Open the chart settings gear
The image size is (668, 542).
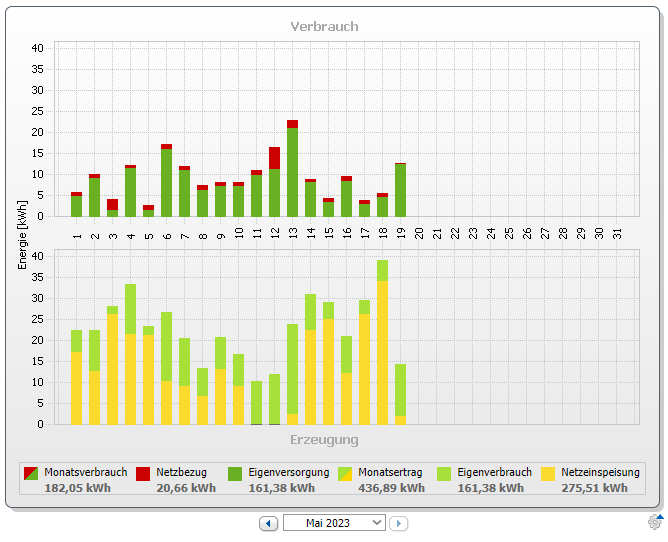click(655, 521)
